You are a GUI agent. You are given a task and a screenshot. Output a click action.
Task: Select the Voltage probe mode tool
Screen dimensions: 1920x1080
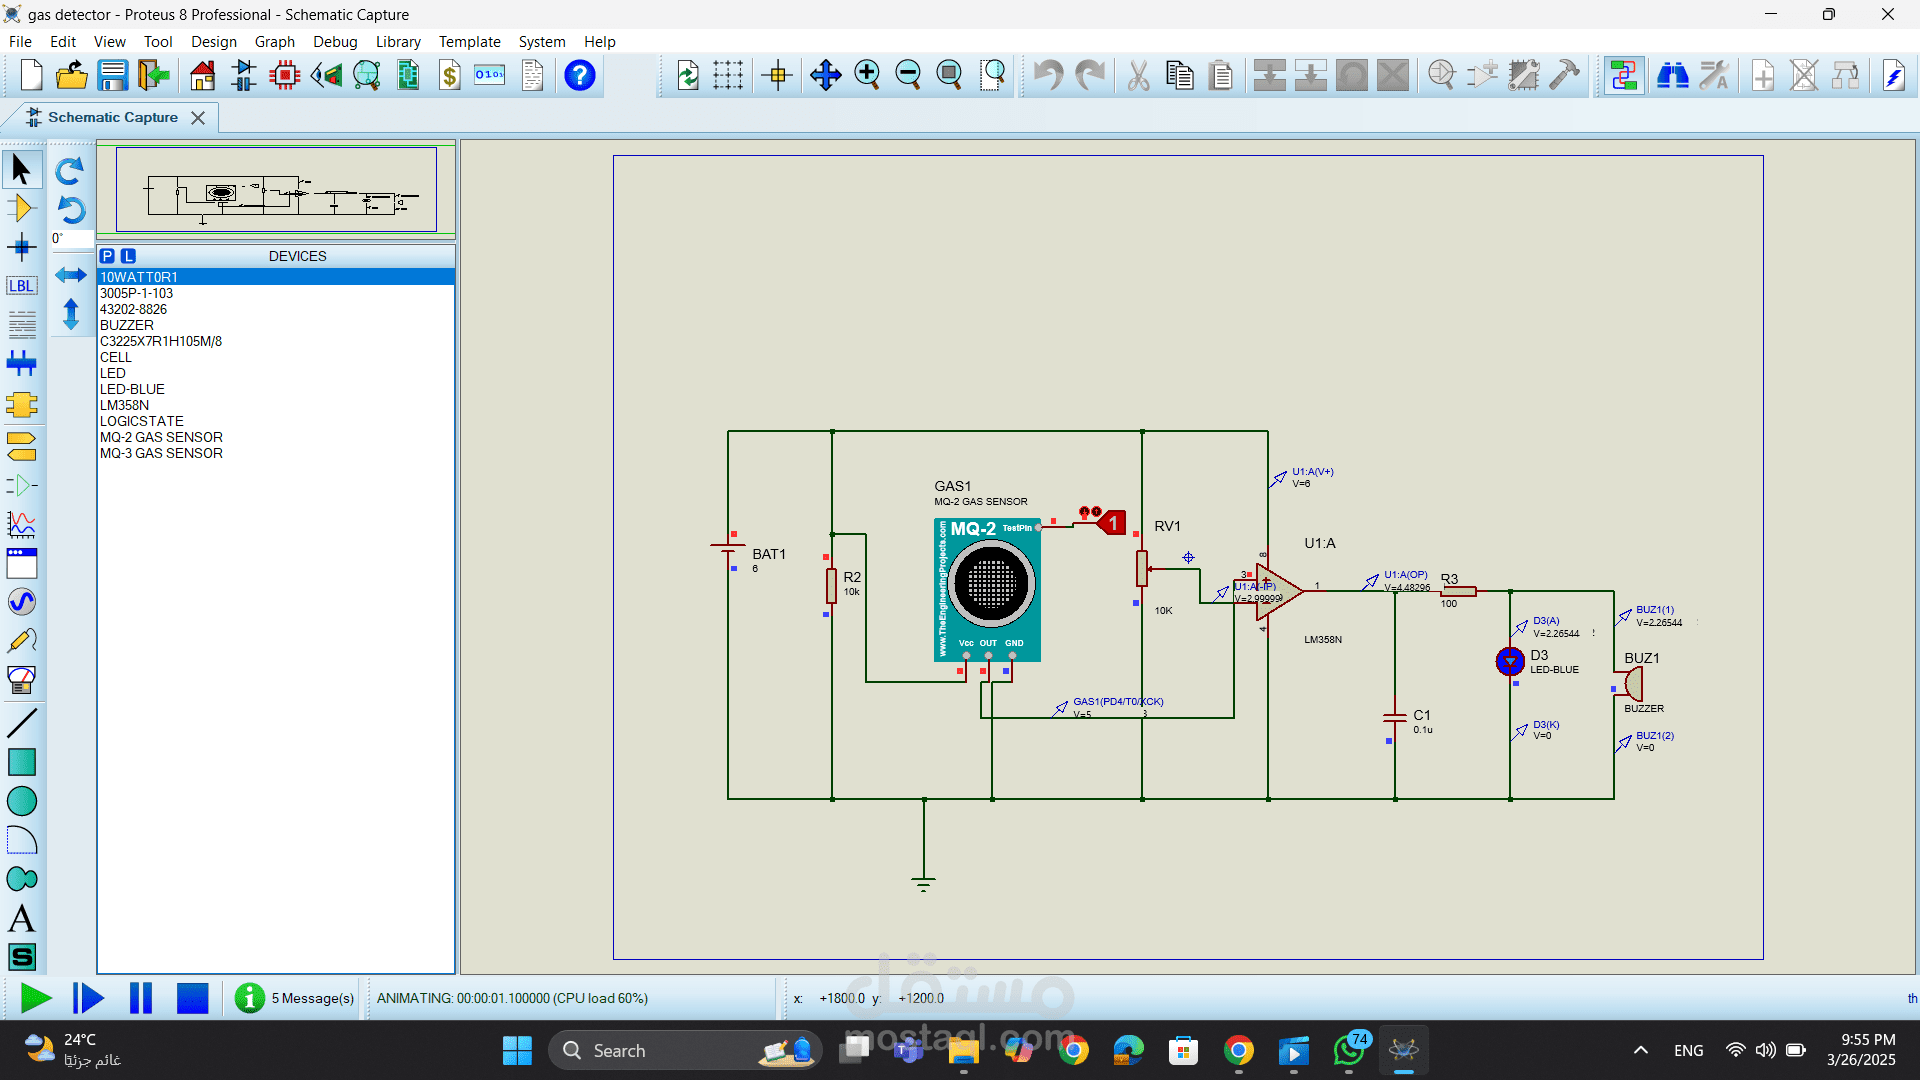click(21, 640)
